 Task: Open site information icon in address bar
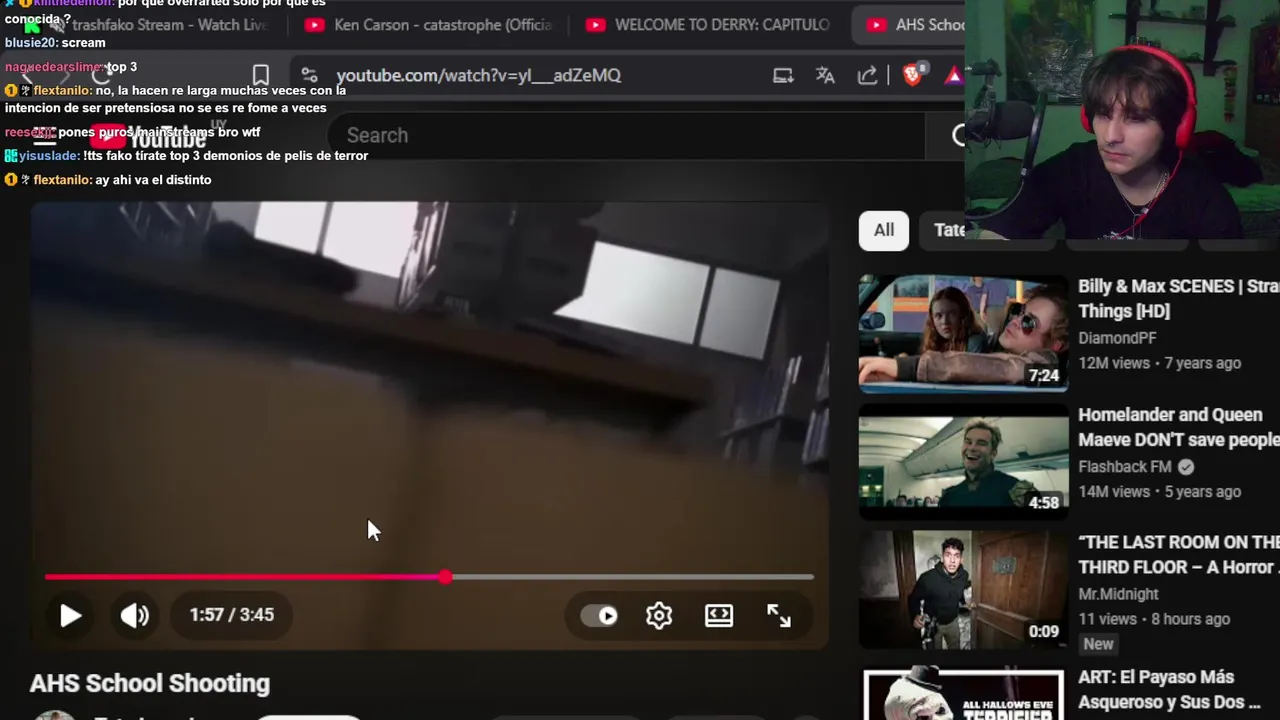pos(310,75)
